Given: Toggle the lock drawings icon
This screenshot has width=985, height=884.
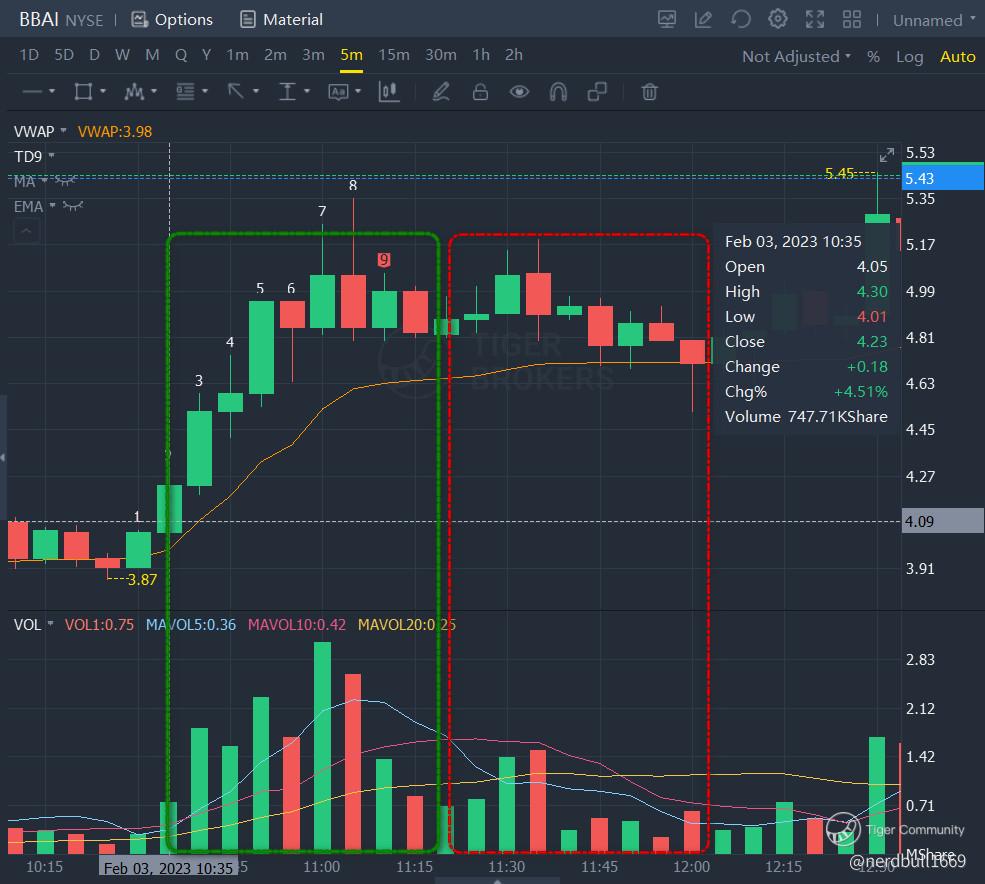Looking at the screenshot, I should point(480,92).
